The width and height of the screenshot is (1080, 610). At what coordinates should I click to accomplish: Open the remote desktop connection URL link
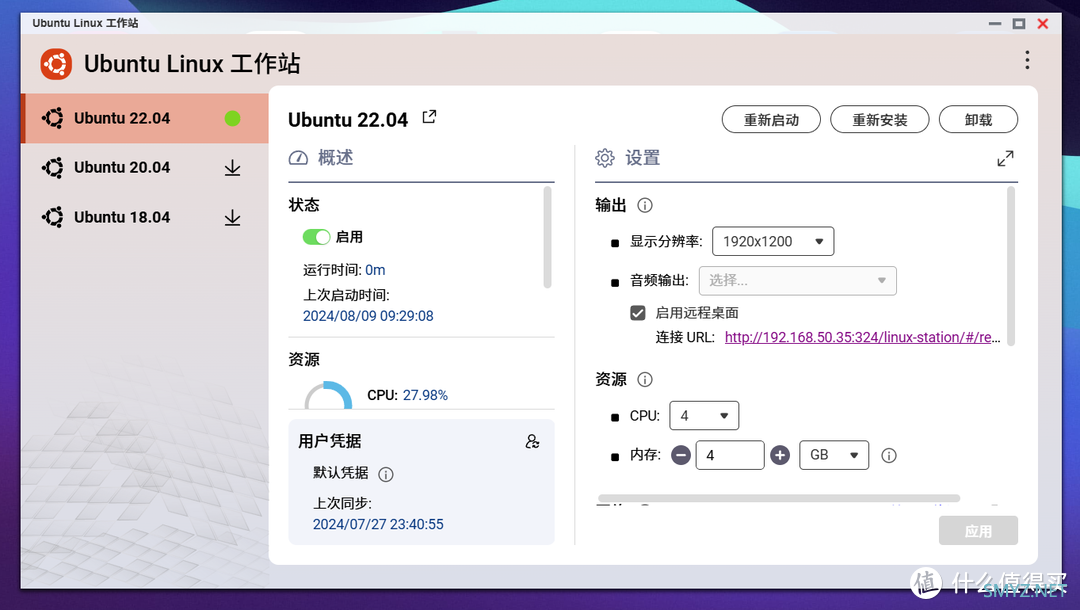tap(862, 337)
